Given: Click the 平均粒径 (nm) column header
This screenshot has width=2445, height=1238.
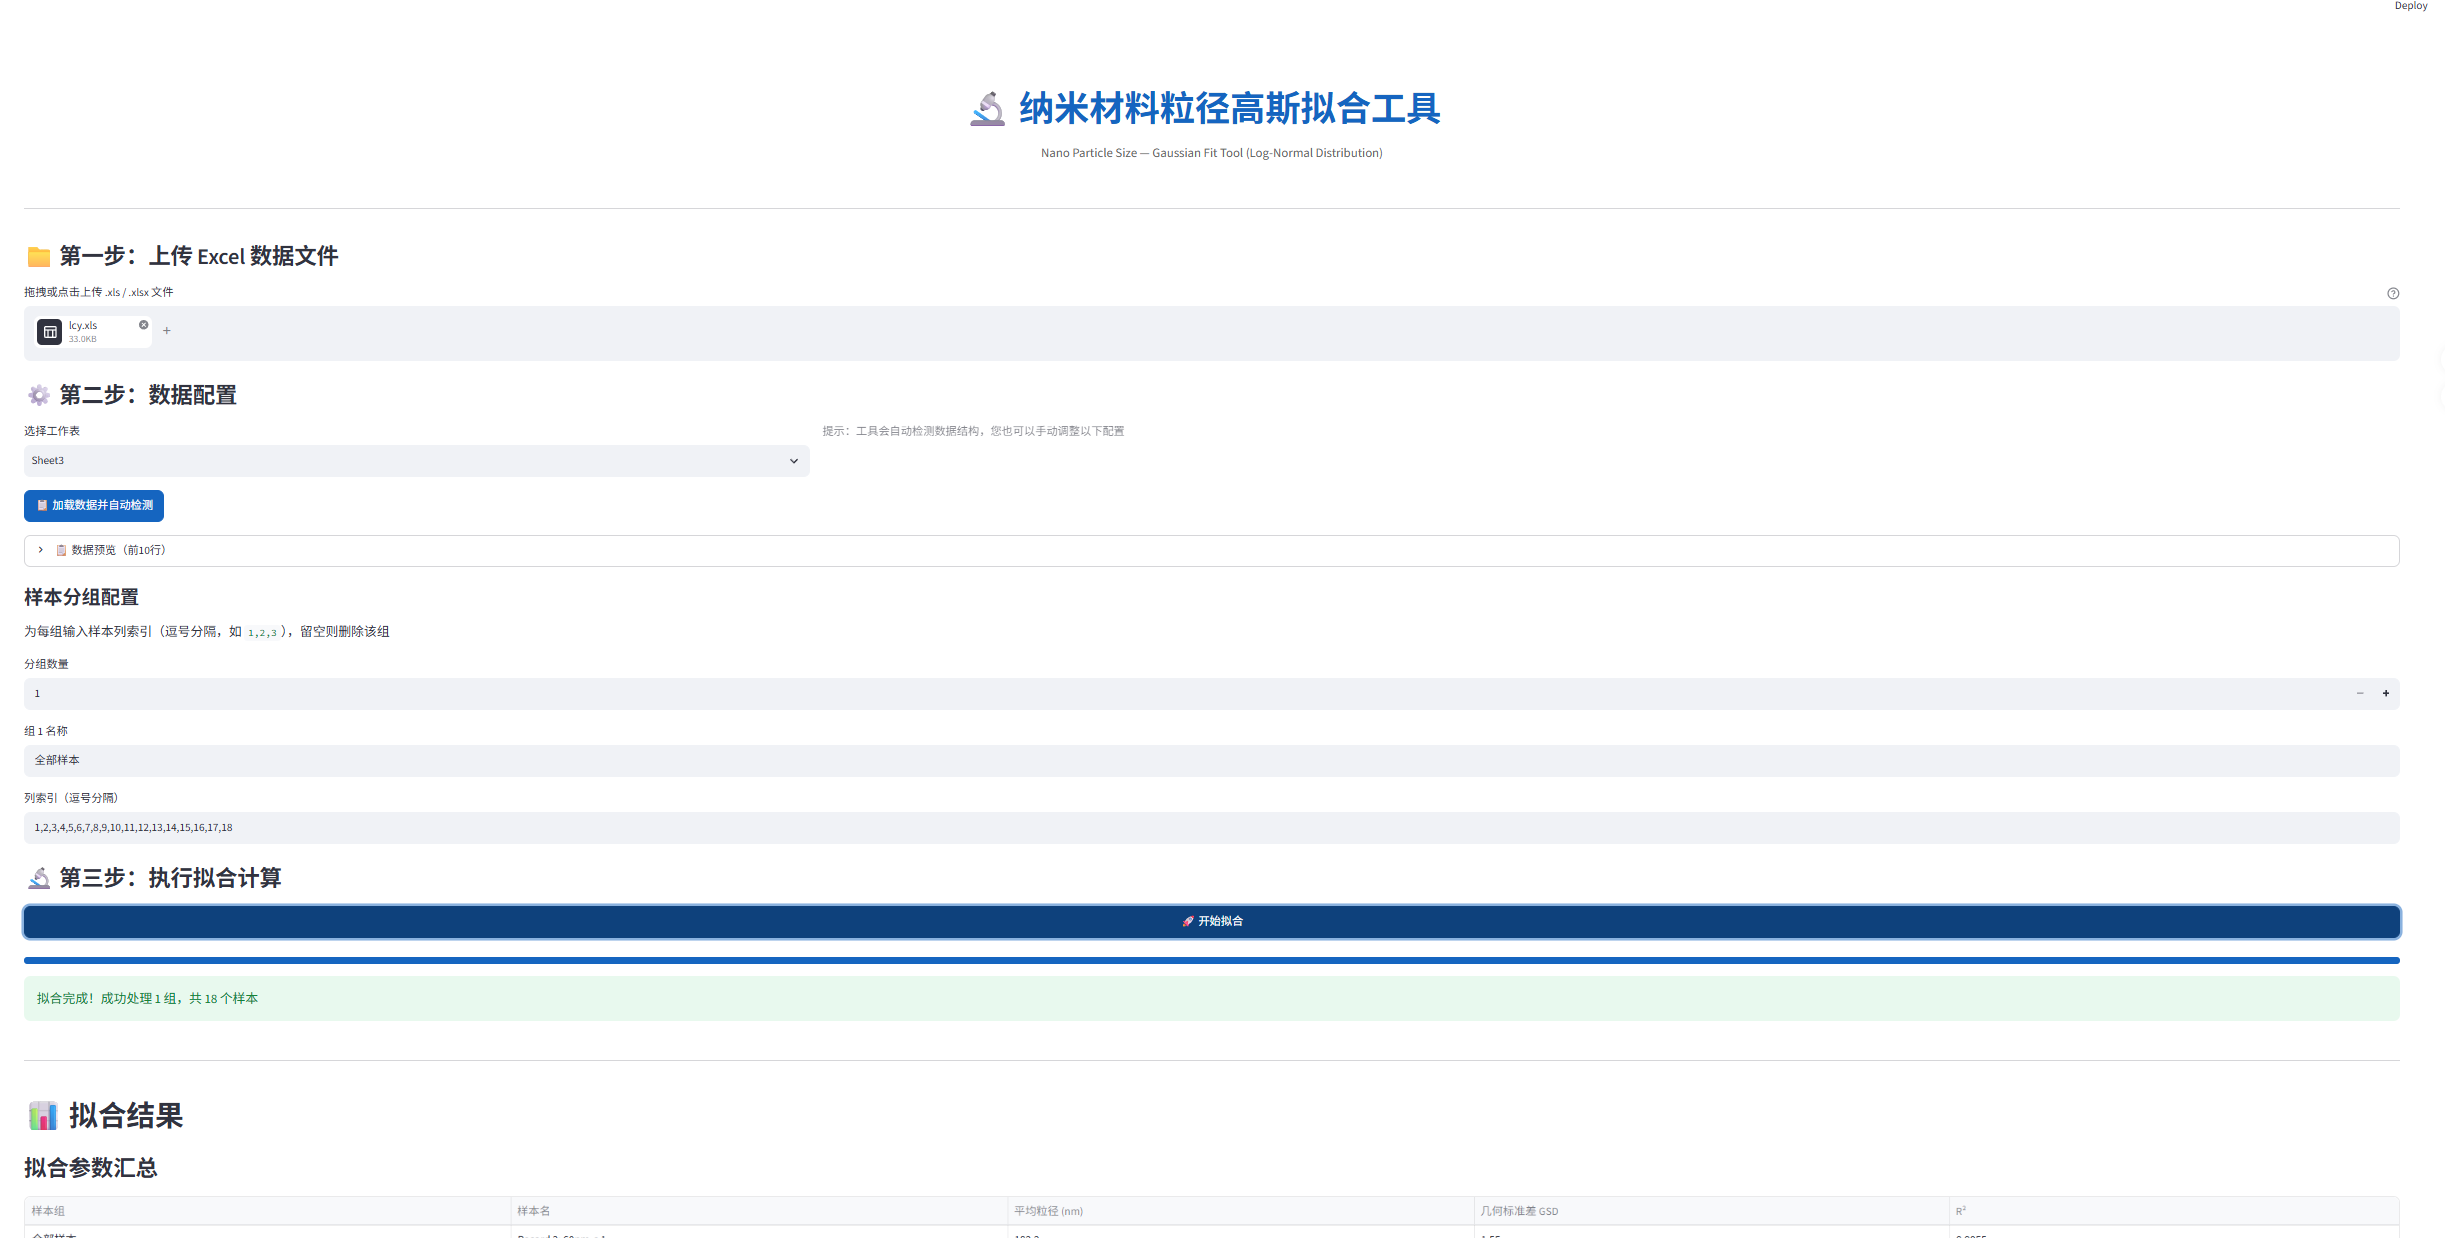Looking at the screenshot, I should pyautogui.click(x=1240, y=1211).
